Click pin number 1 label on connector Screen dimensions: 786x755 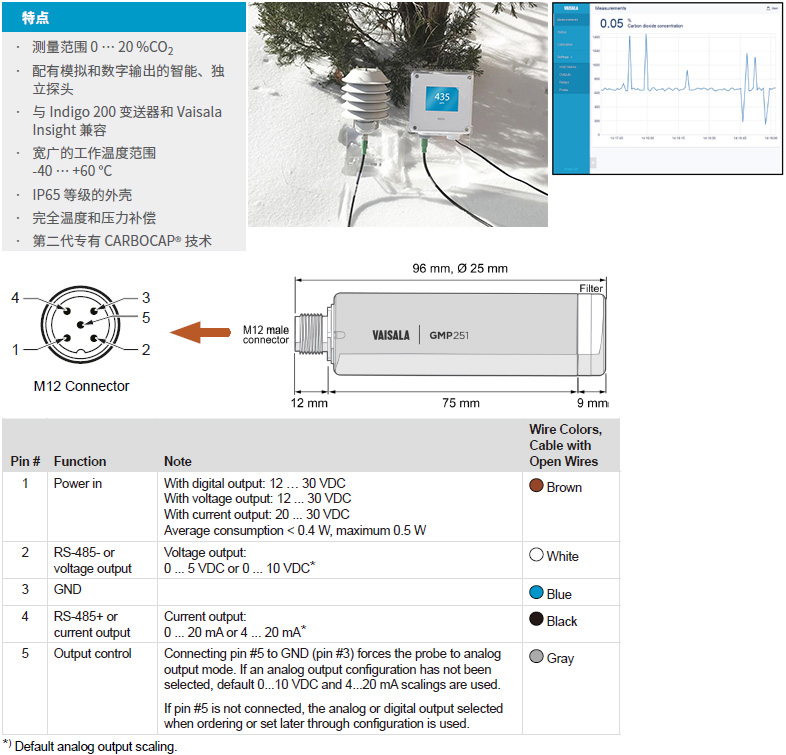[x=15, y=349]
